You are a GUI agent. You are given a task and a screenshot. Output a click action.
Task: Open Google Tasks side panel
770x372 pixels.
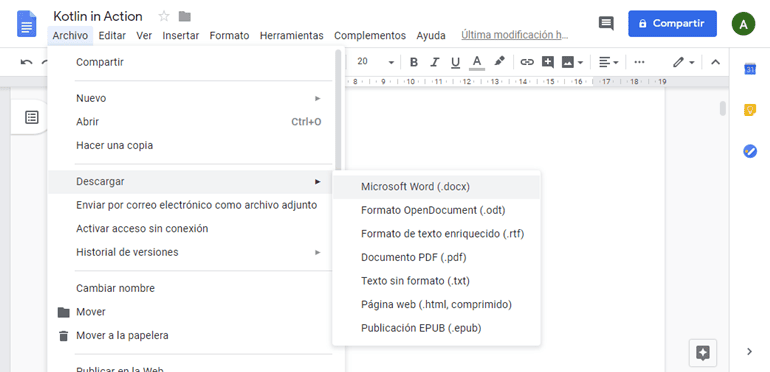(x=750, y=152)
